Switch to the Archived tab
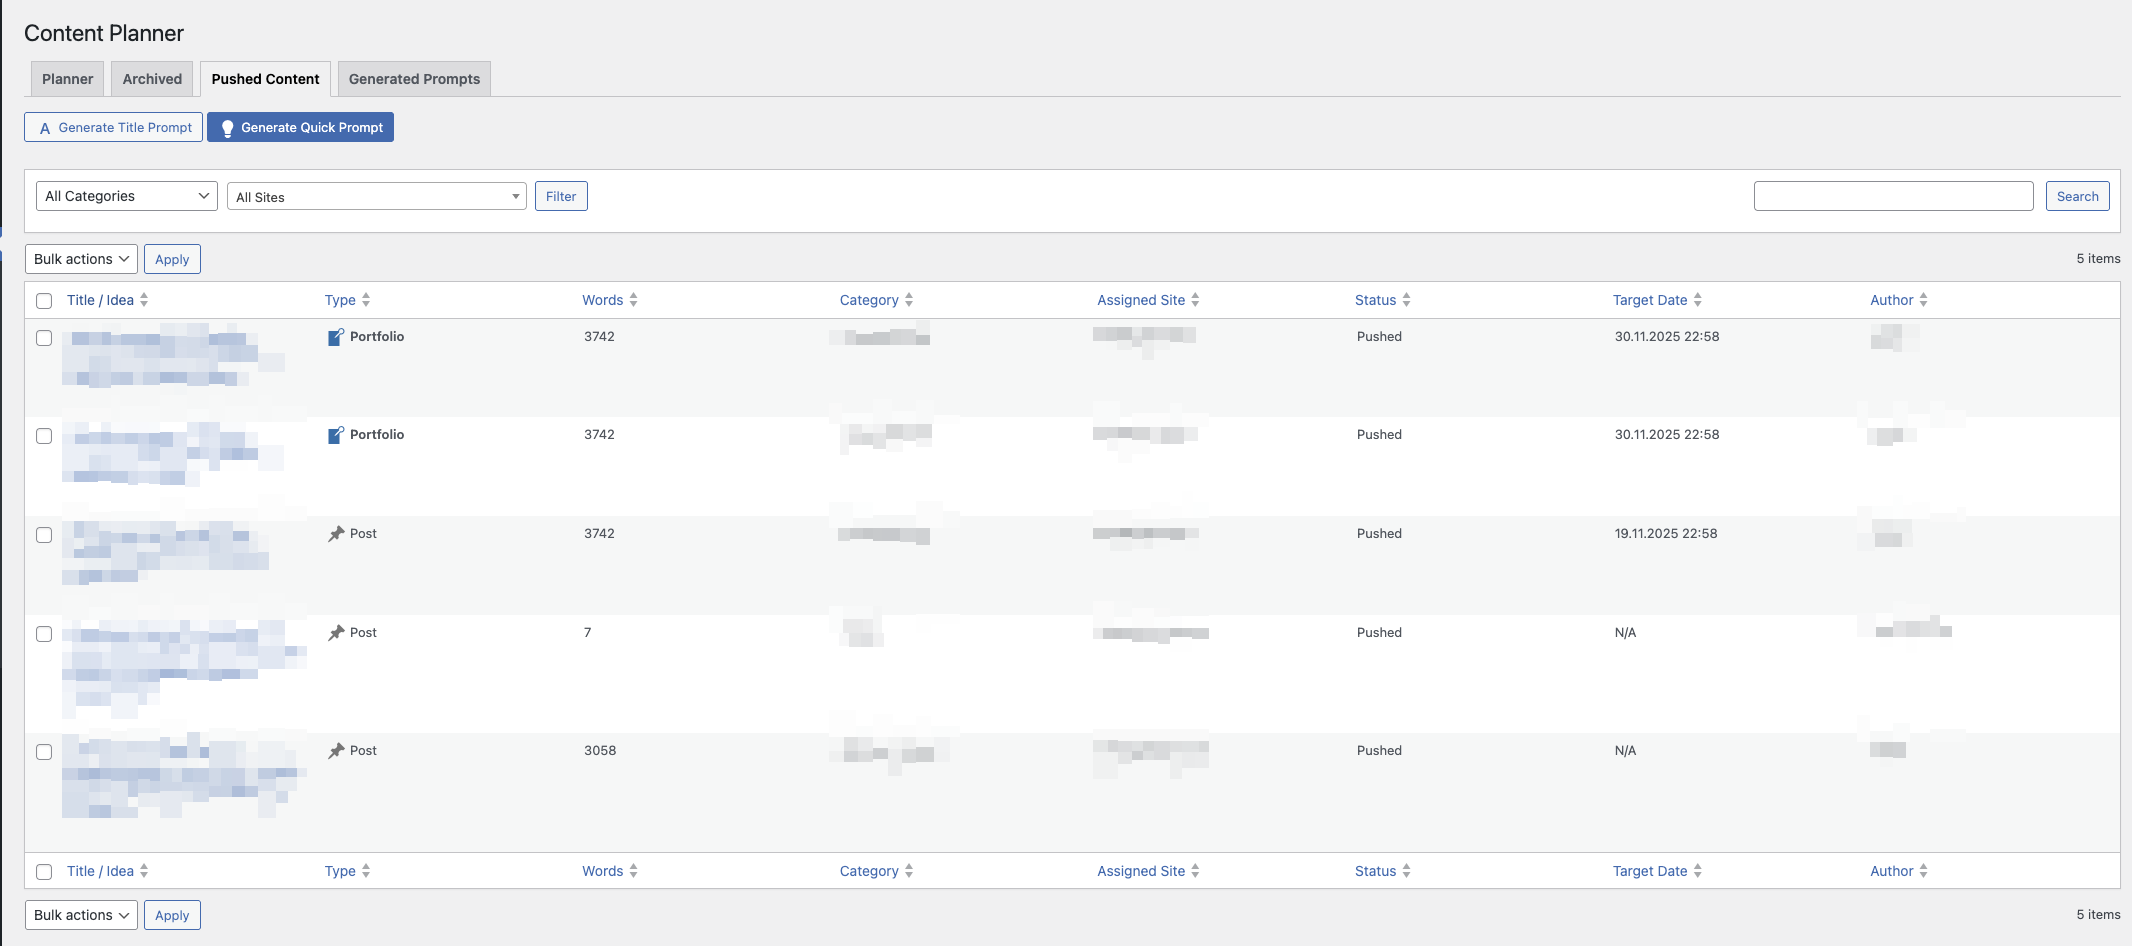 [152, 79]
